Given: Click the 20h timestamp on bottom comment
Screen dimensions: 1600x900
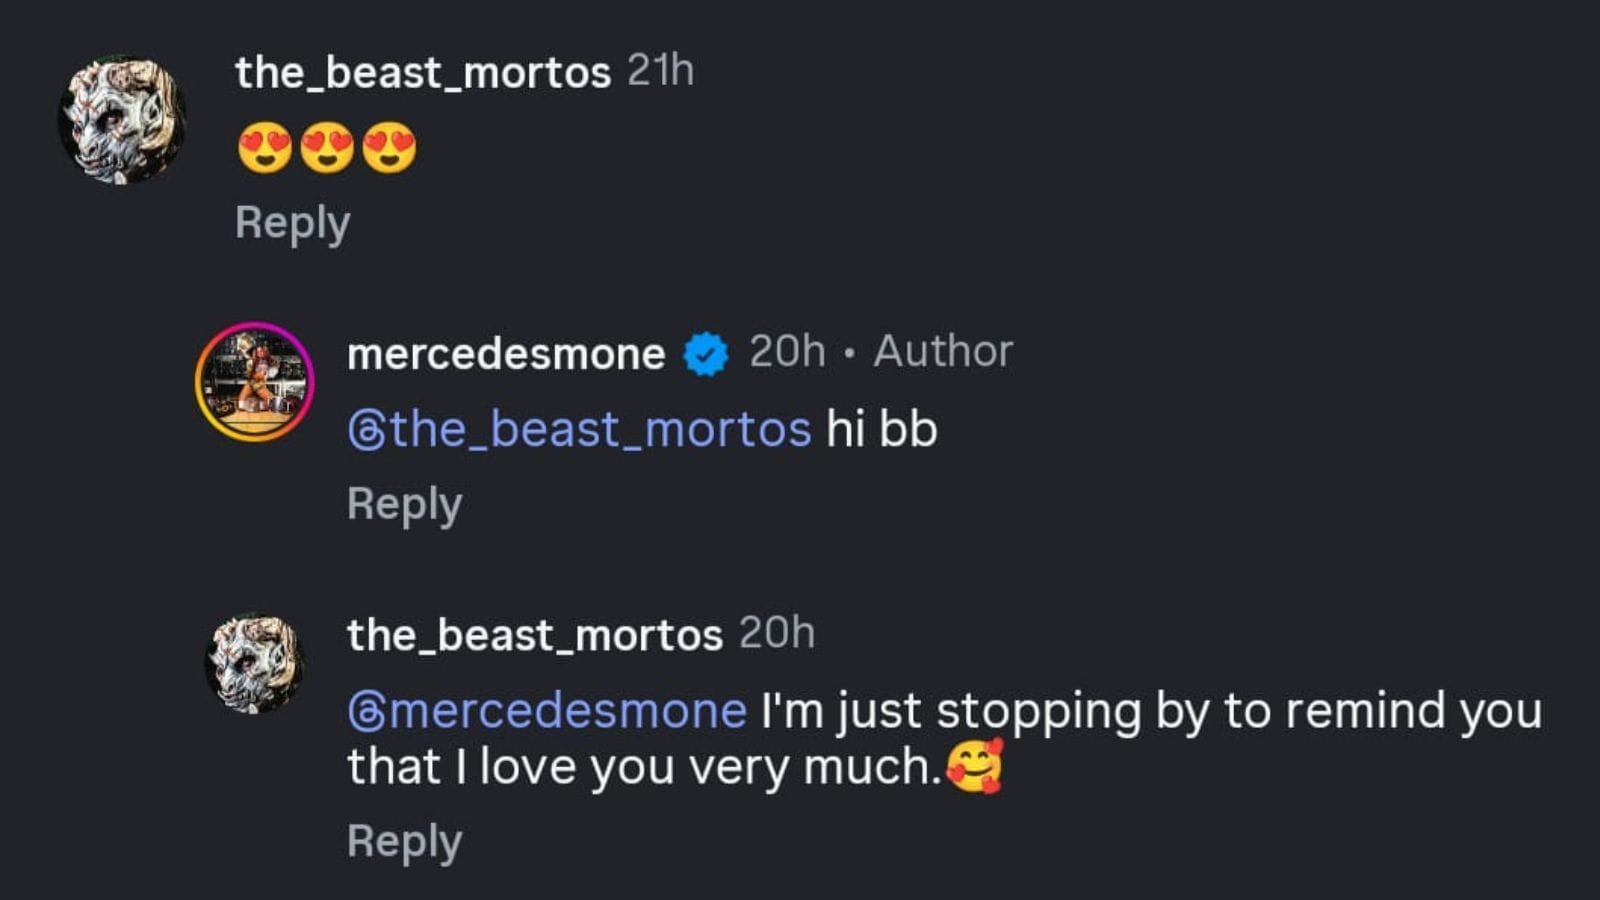Looking at the screenshot, I should (776, 634).
